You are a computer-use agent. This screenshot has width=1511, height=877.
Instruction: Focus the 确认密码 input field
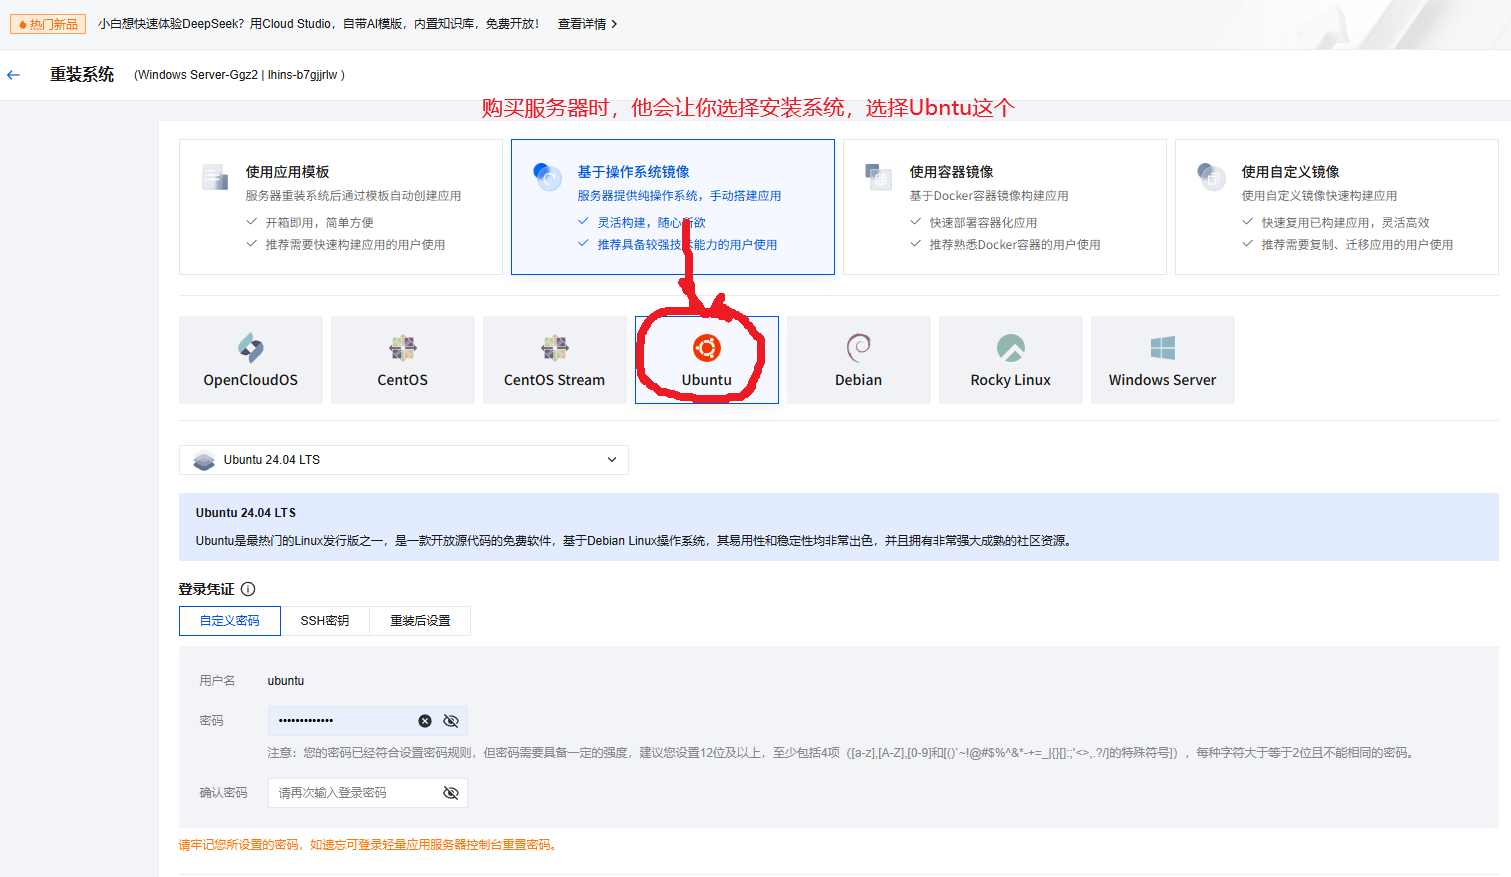[x=368, y=793]
